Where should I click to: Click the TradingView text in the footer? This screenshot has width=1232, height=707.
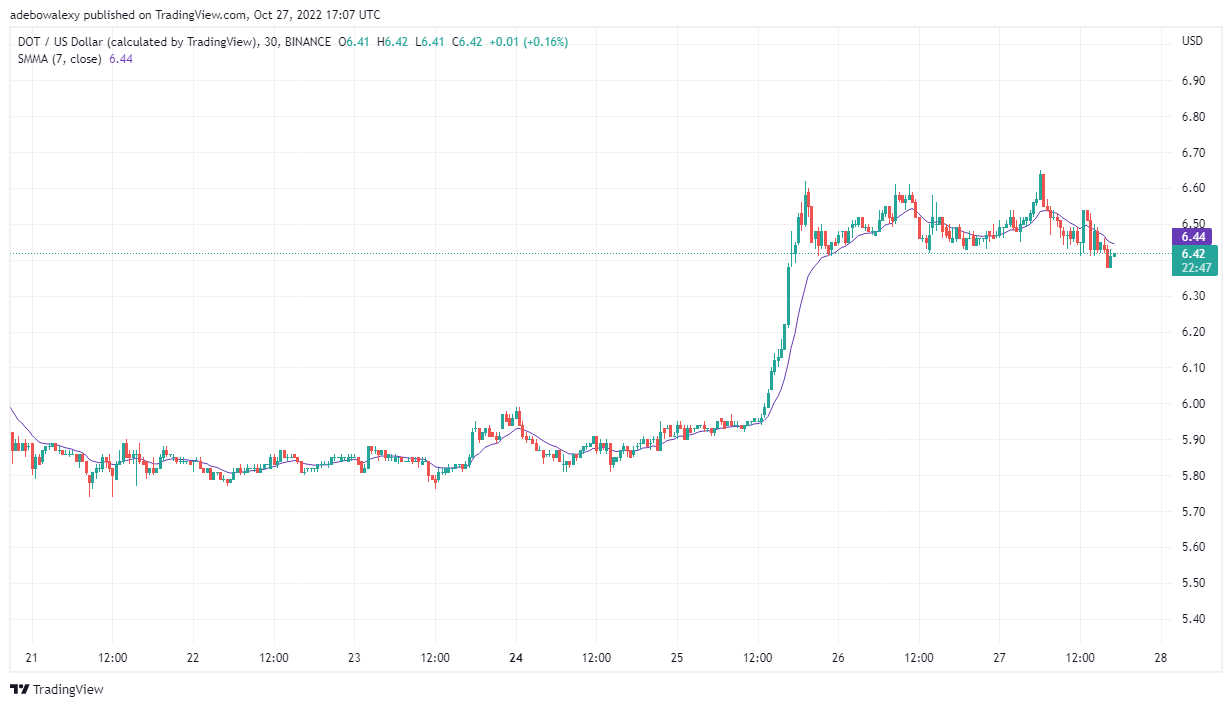69,690
